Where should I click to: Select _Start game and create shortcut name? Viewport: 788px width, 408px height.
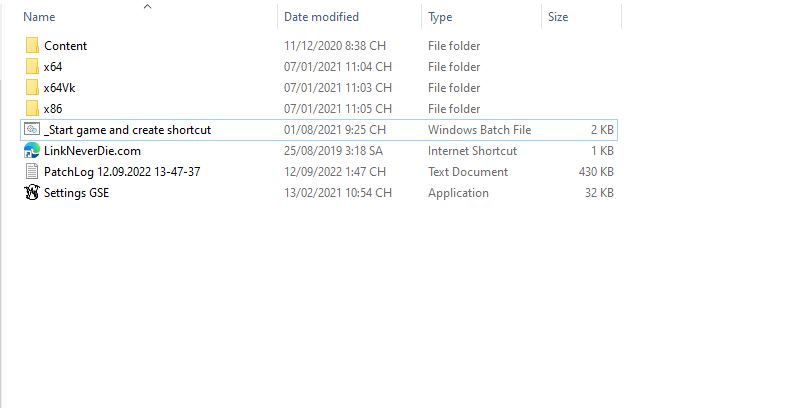click(x=127, y=130)
